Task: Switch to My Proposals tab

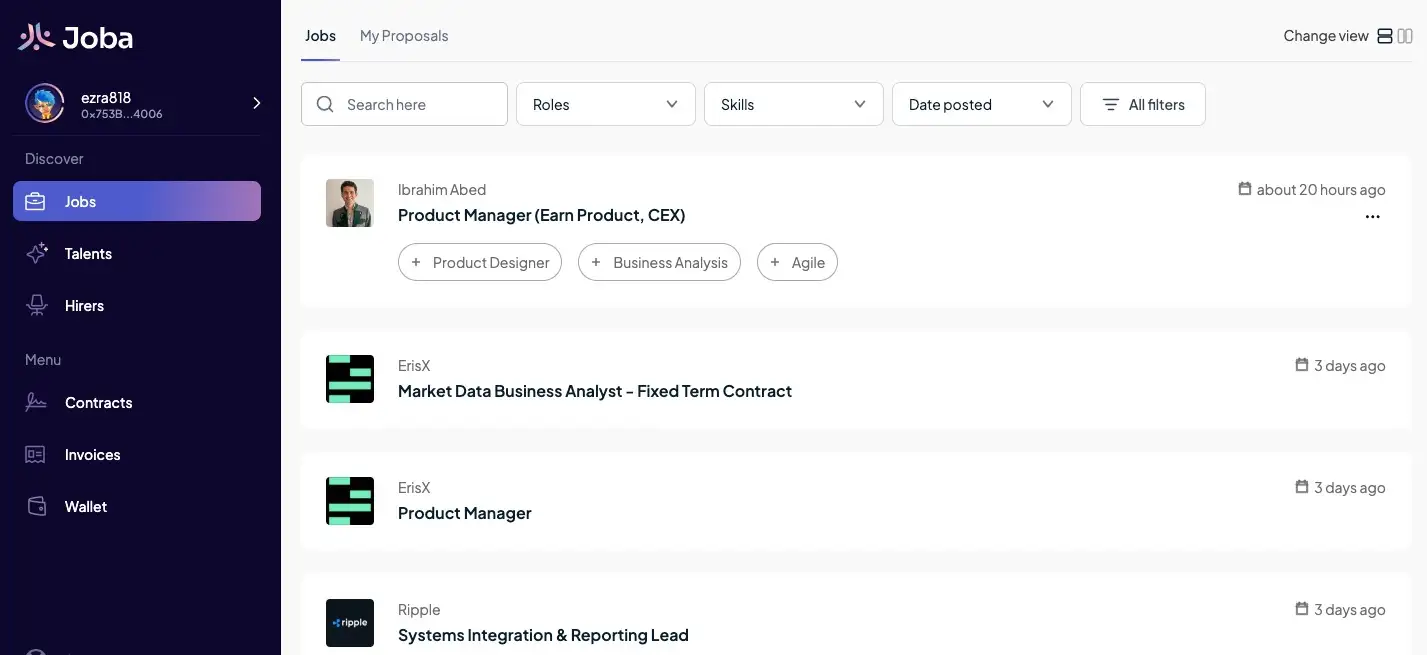Action: [404, 36]
